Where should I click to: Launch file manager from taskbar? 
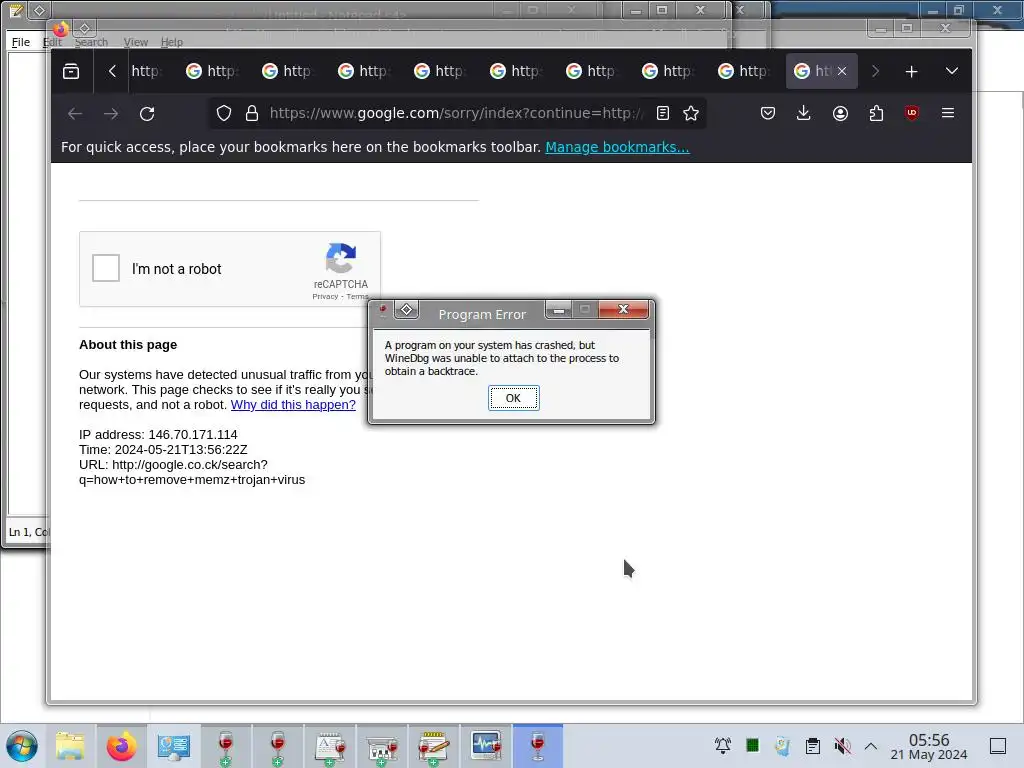click(x=70, y=746)
